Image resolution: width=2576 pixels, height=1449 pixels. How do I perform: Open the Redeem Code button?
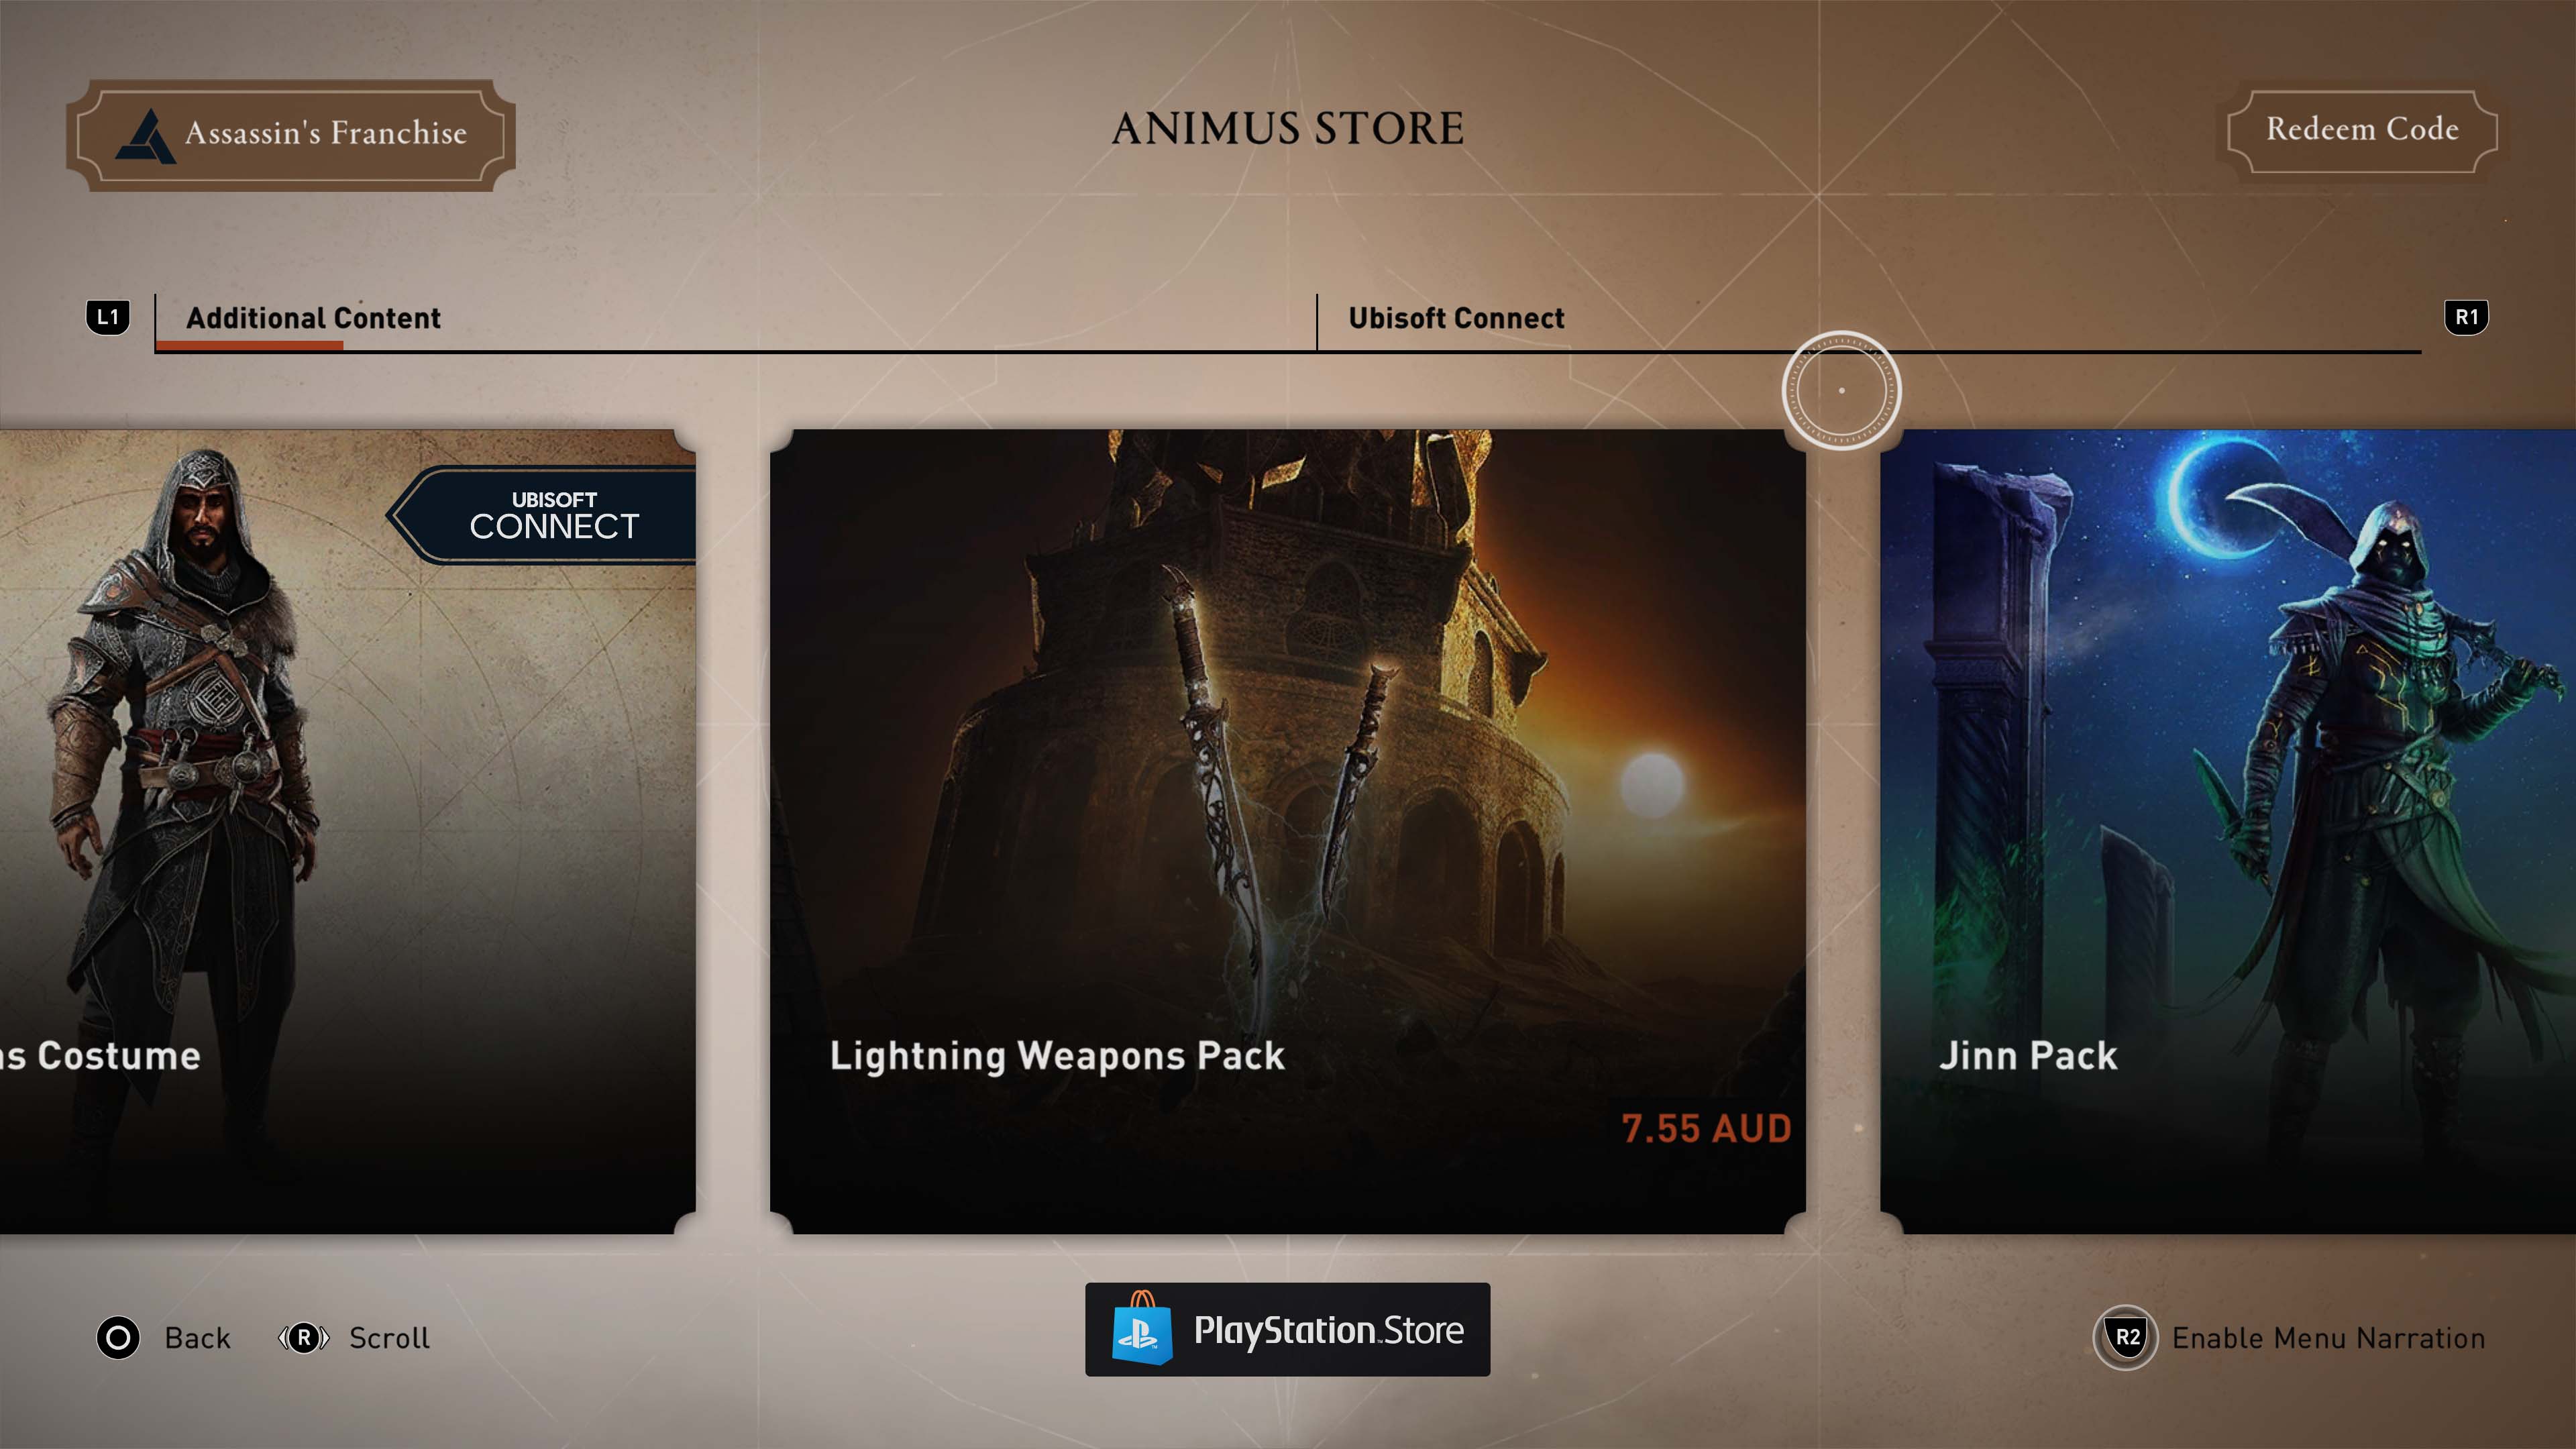(x=2362, y=130)
